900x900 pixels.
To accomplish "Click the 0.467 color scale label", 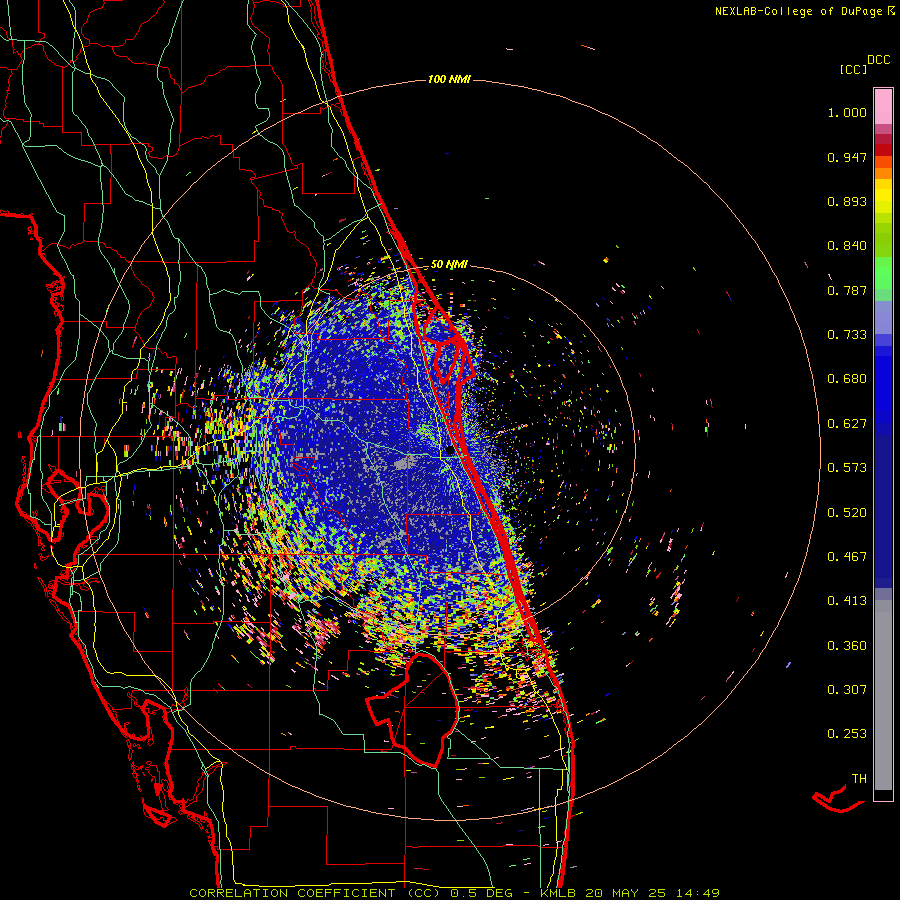I will 847,556.
